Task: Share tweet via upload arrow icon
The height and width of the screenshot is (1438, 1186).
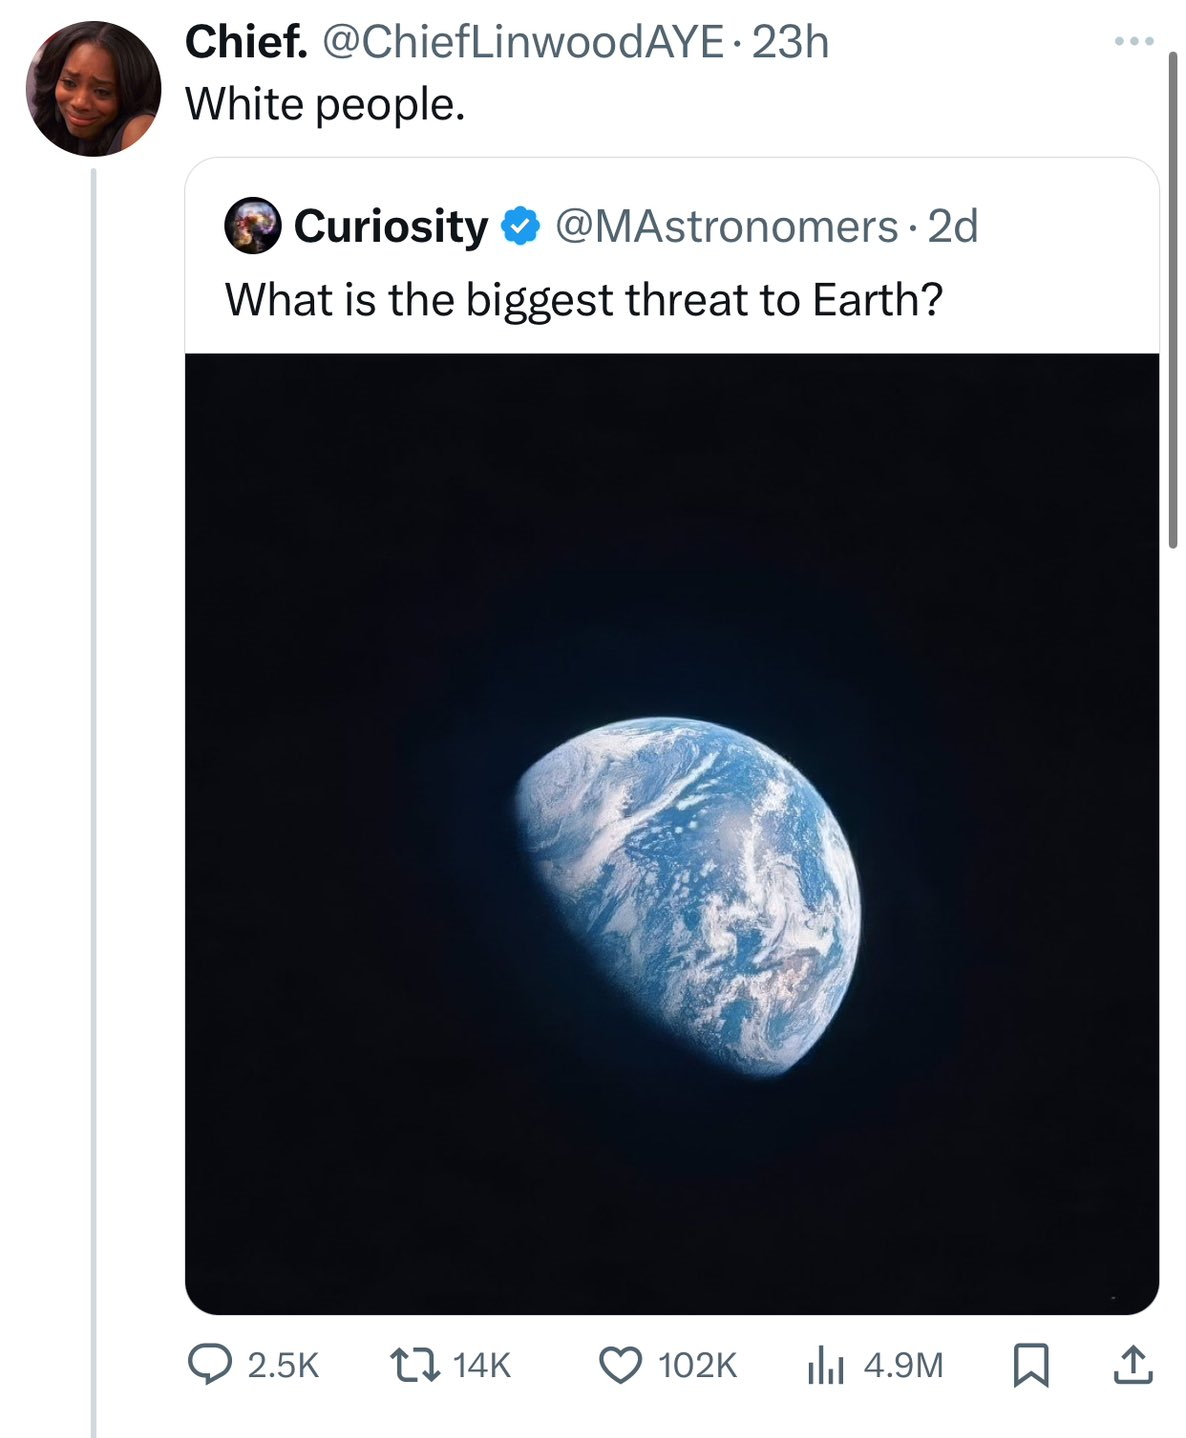Action: pyautogui.click(x=1133, y=1365)
